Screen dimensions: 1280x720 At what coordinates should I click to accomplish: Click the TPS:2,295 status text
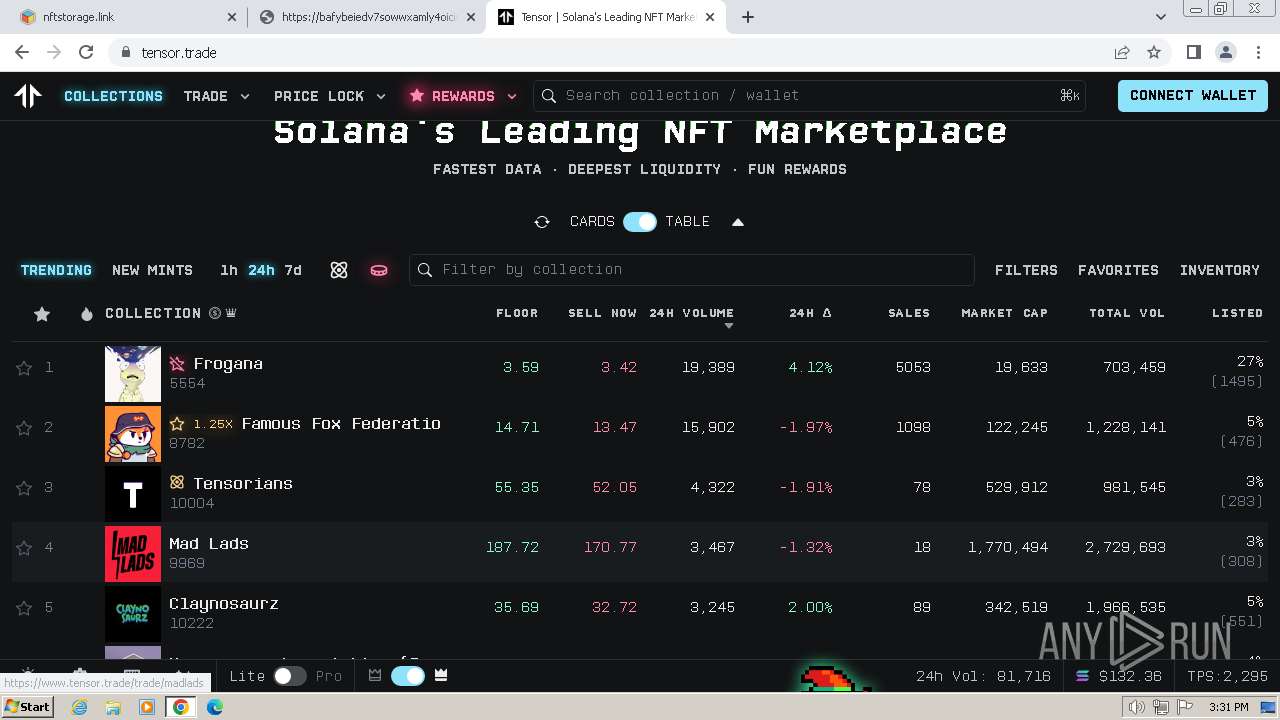pyautogui.click(x=1228, y=676)
